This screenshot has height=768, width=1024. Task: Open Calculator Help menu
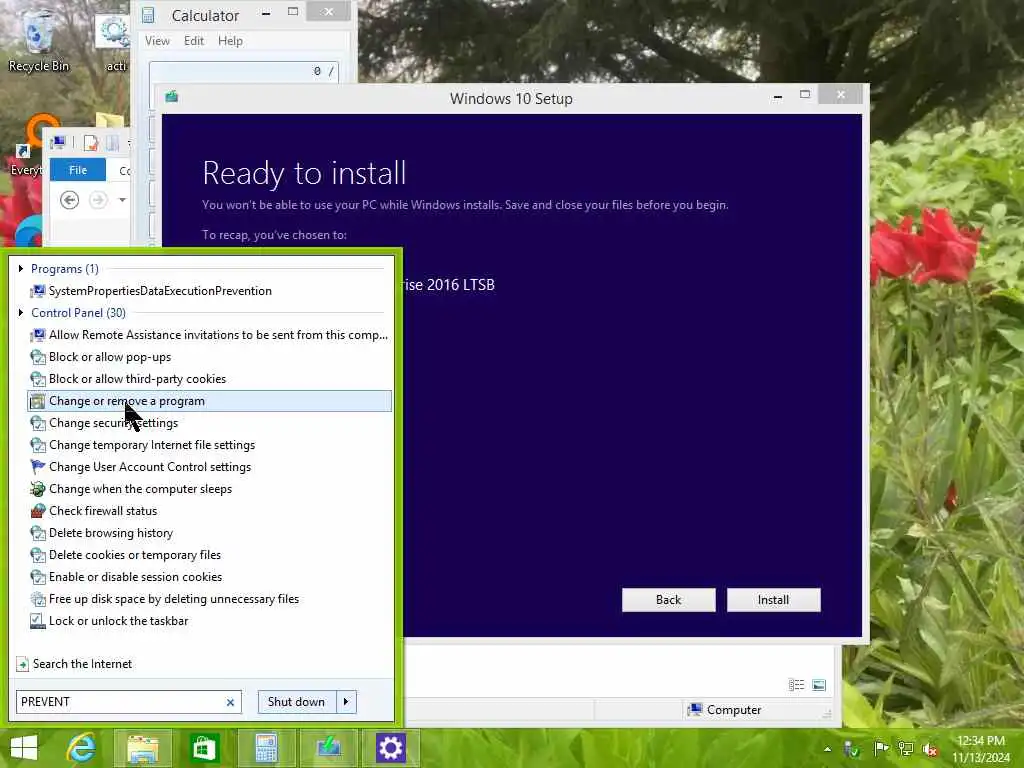click(x=230, y=40)
